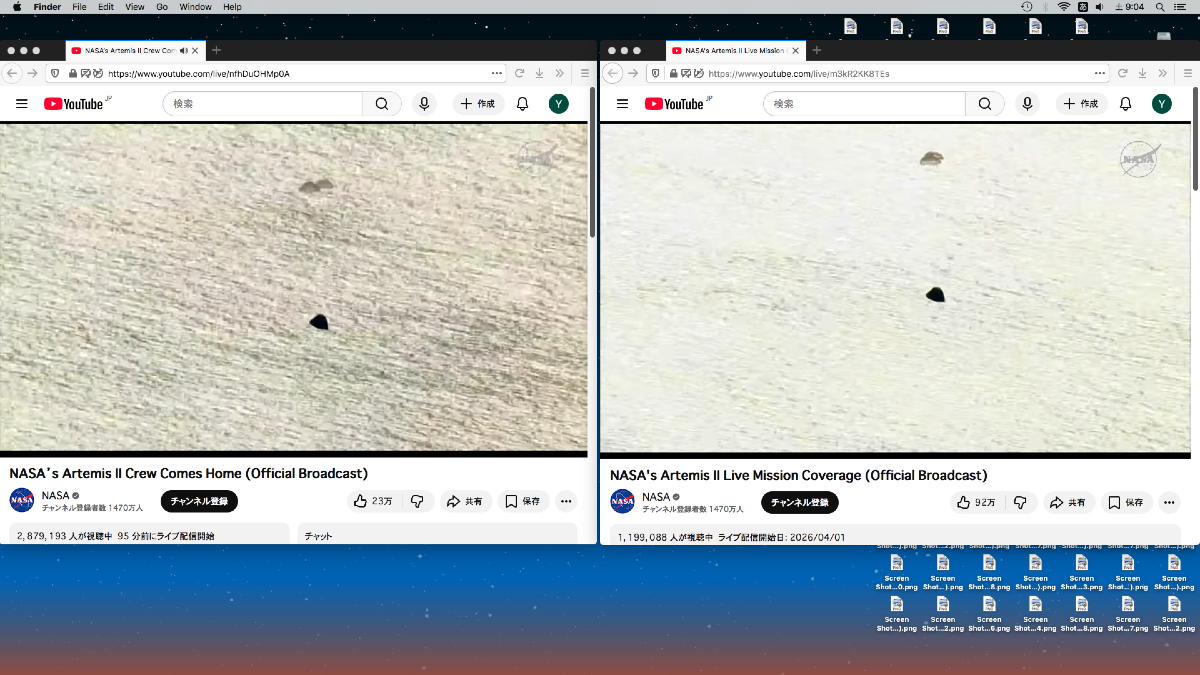The image size is (1200, 675).
Task: Show more toolbar tools in right browser
Action: tap(1163, 73)
